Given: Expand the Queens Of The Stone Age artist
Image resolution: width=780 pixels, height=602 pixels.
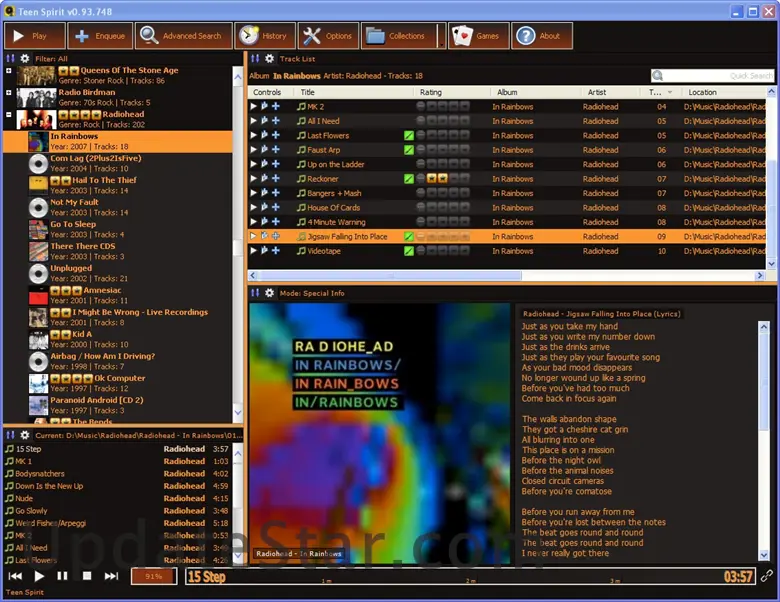Looking at the screenshot, I should pos(9,72).
